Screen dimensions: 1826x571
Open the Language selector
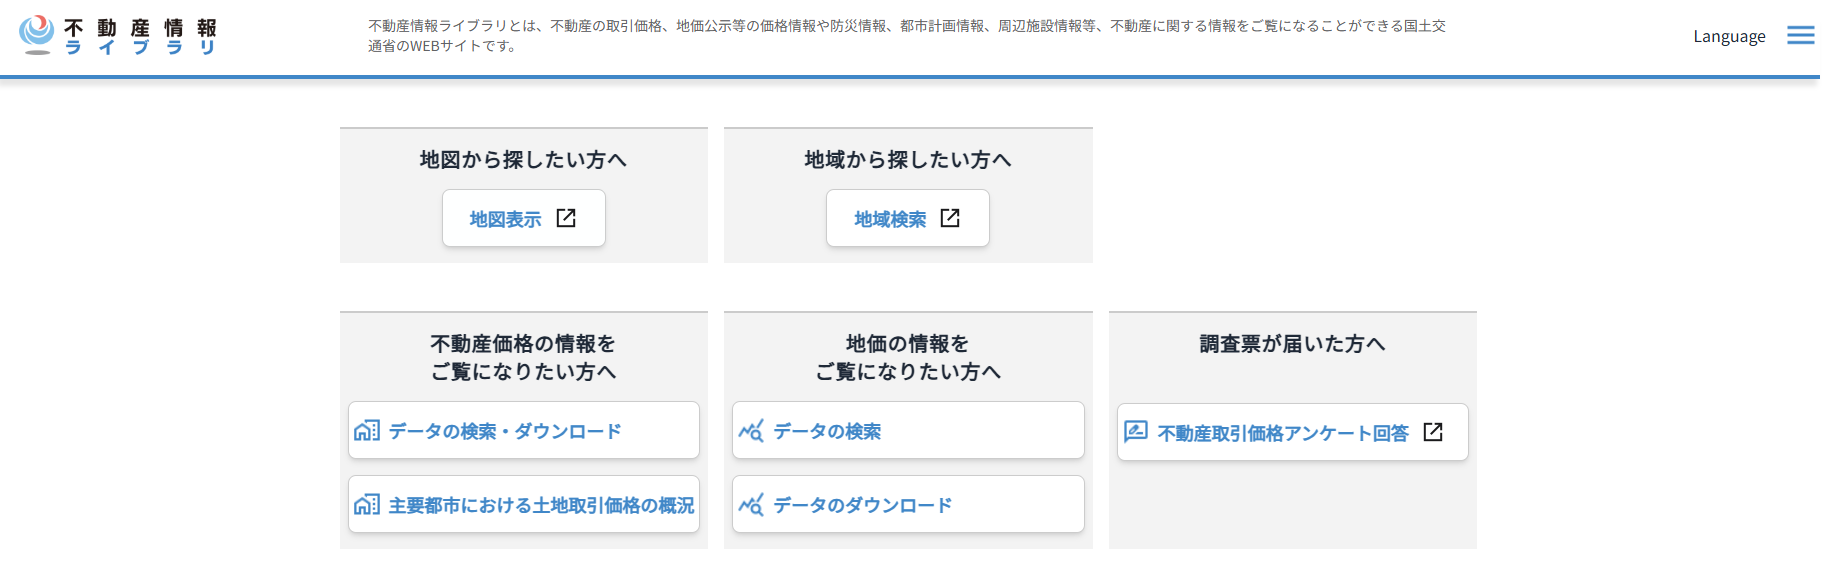1729,36
